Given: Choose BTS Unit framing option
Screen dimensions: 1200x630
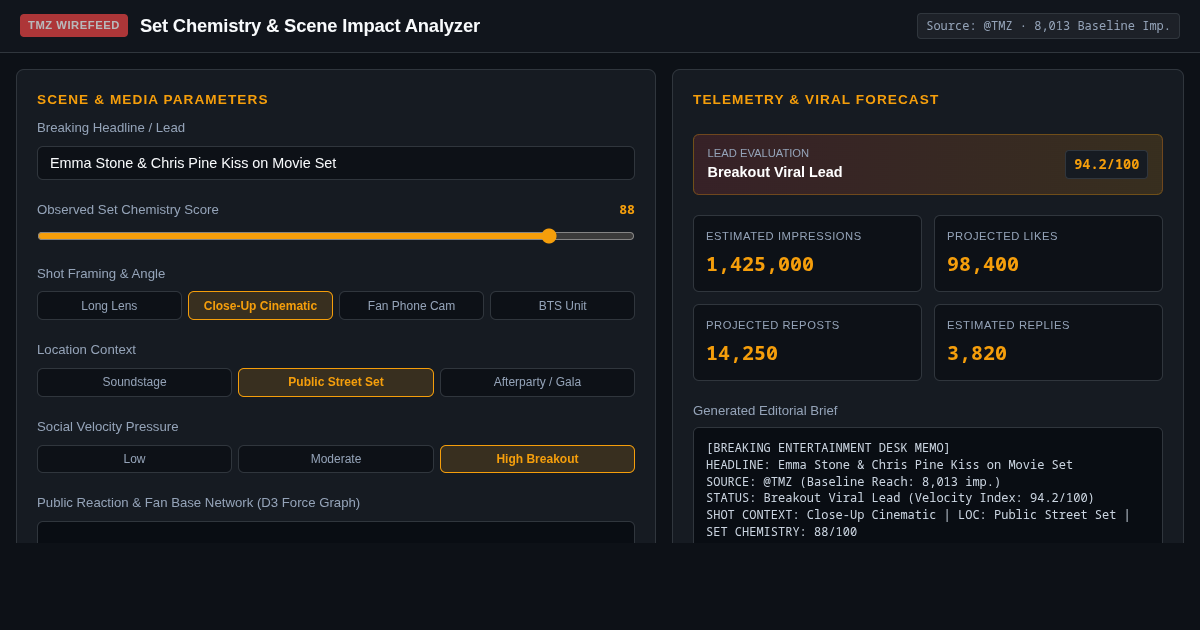Looking at the screenshot, I should [562, 306].
